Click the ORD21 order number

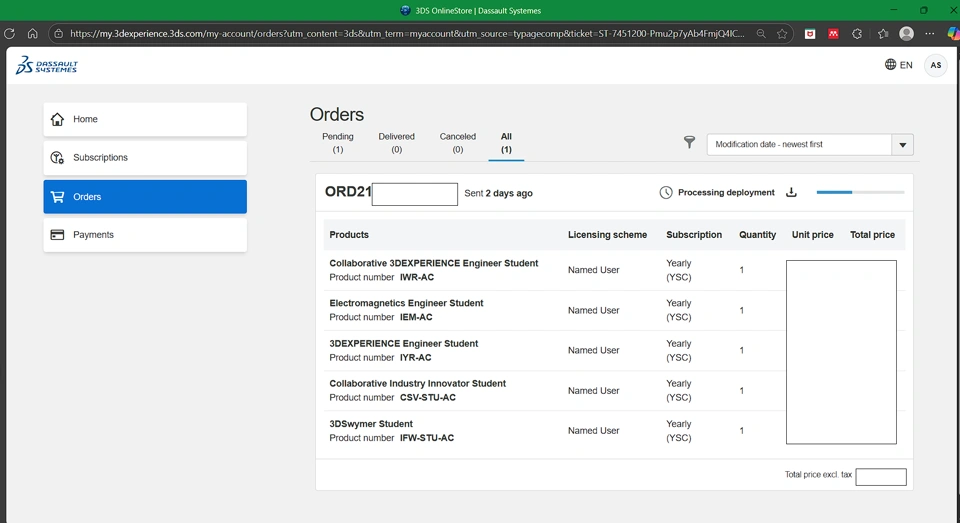click(348, 192)
